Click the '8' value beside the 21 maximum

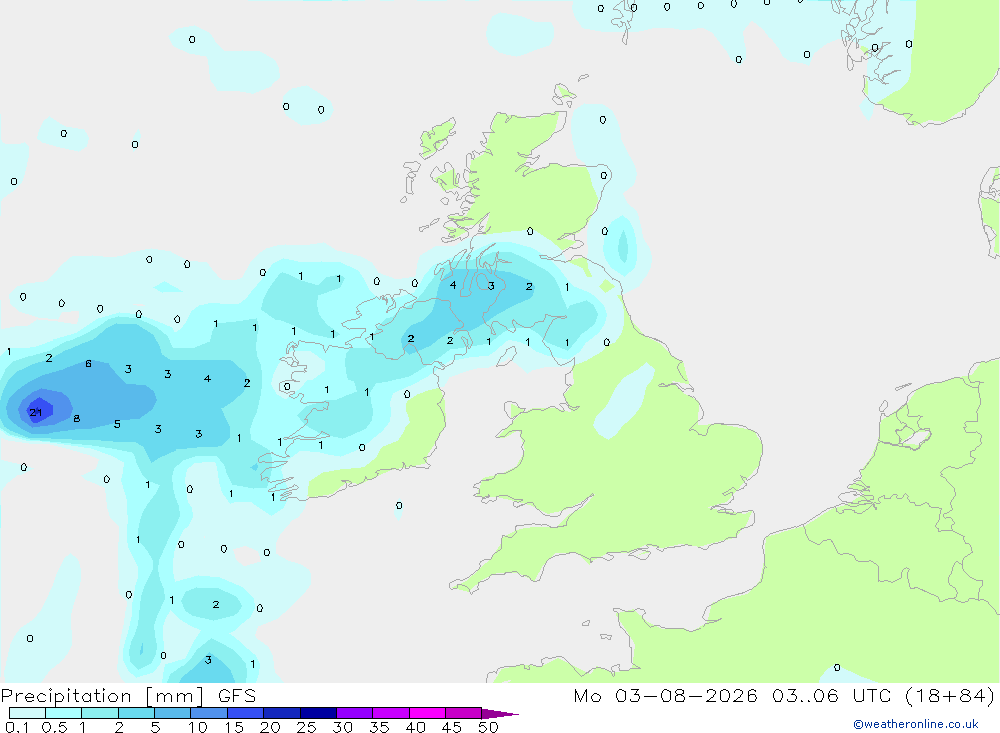[77, 418]
